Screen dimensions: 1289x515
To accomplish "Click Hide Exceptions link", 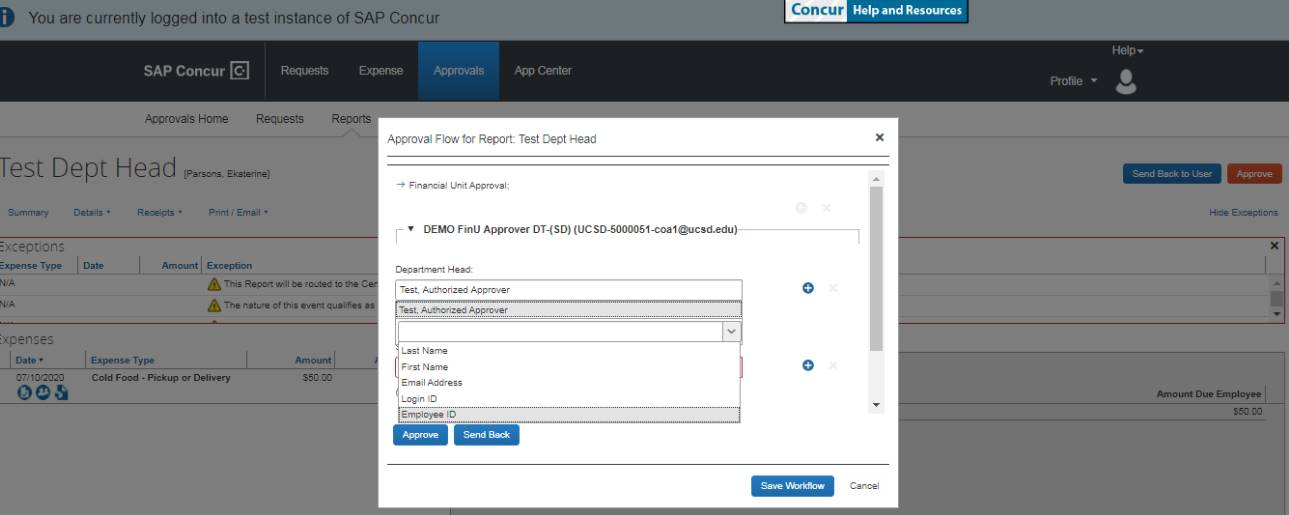I will point(1243,212).
